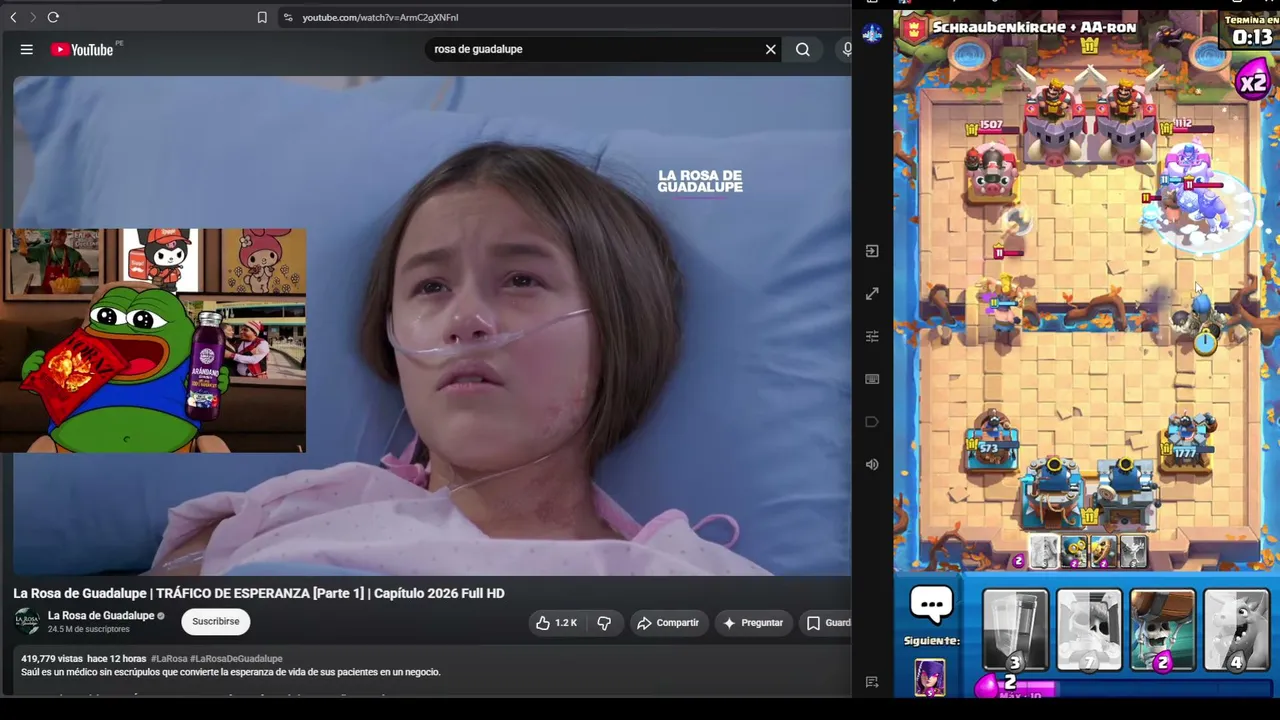This screenshot has height=720, width=1280.
Task: Select the 4-elixir dragon card
Action: click(x=1237, y=630)
